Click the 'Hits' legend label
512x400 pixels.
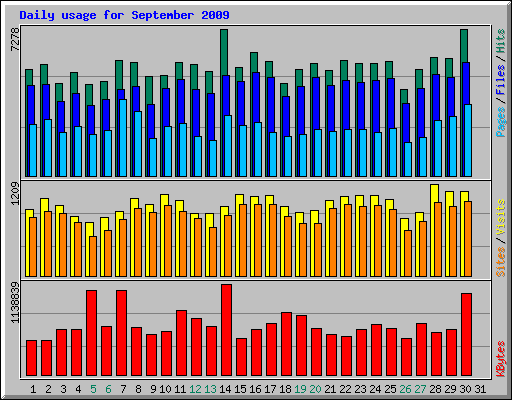point(501,41)
